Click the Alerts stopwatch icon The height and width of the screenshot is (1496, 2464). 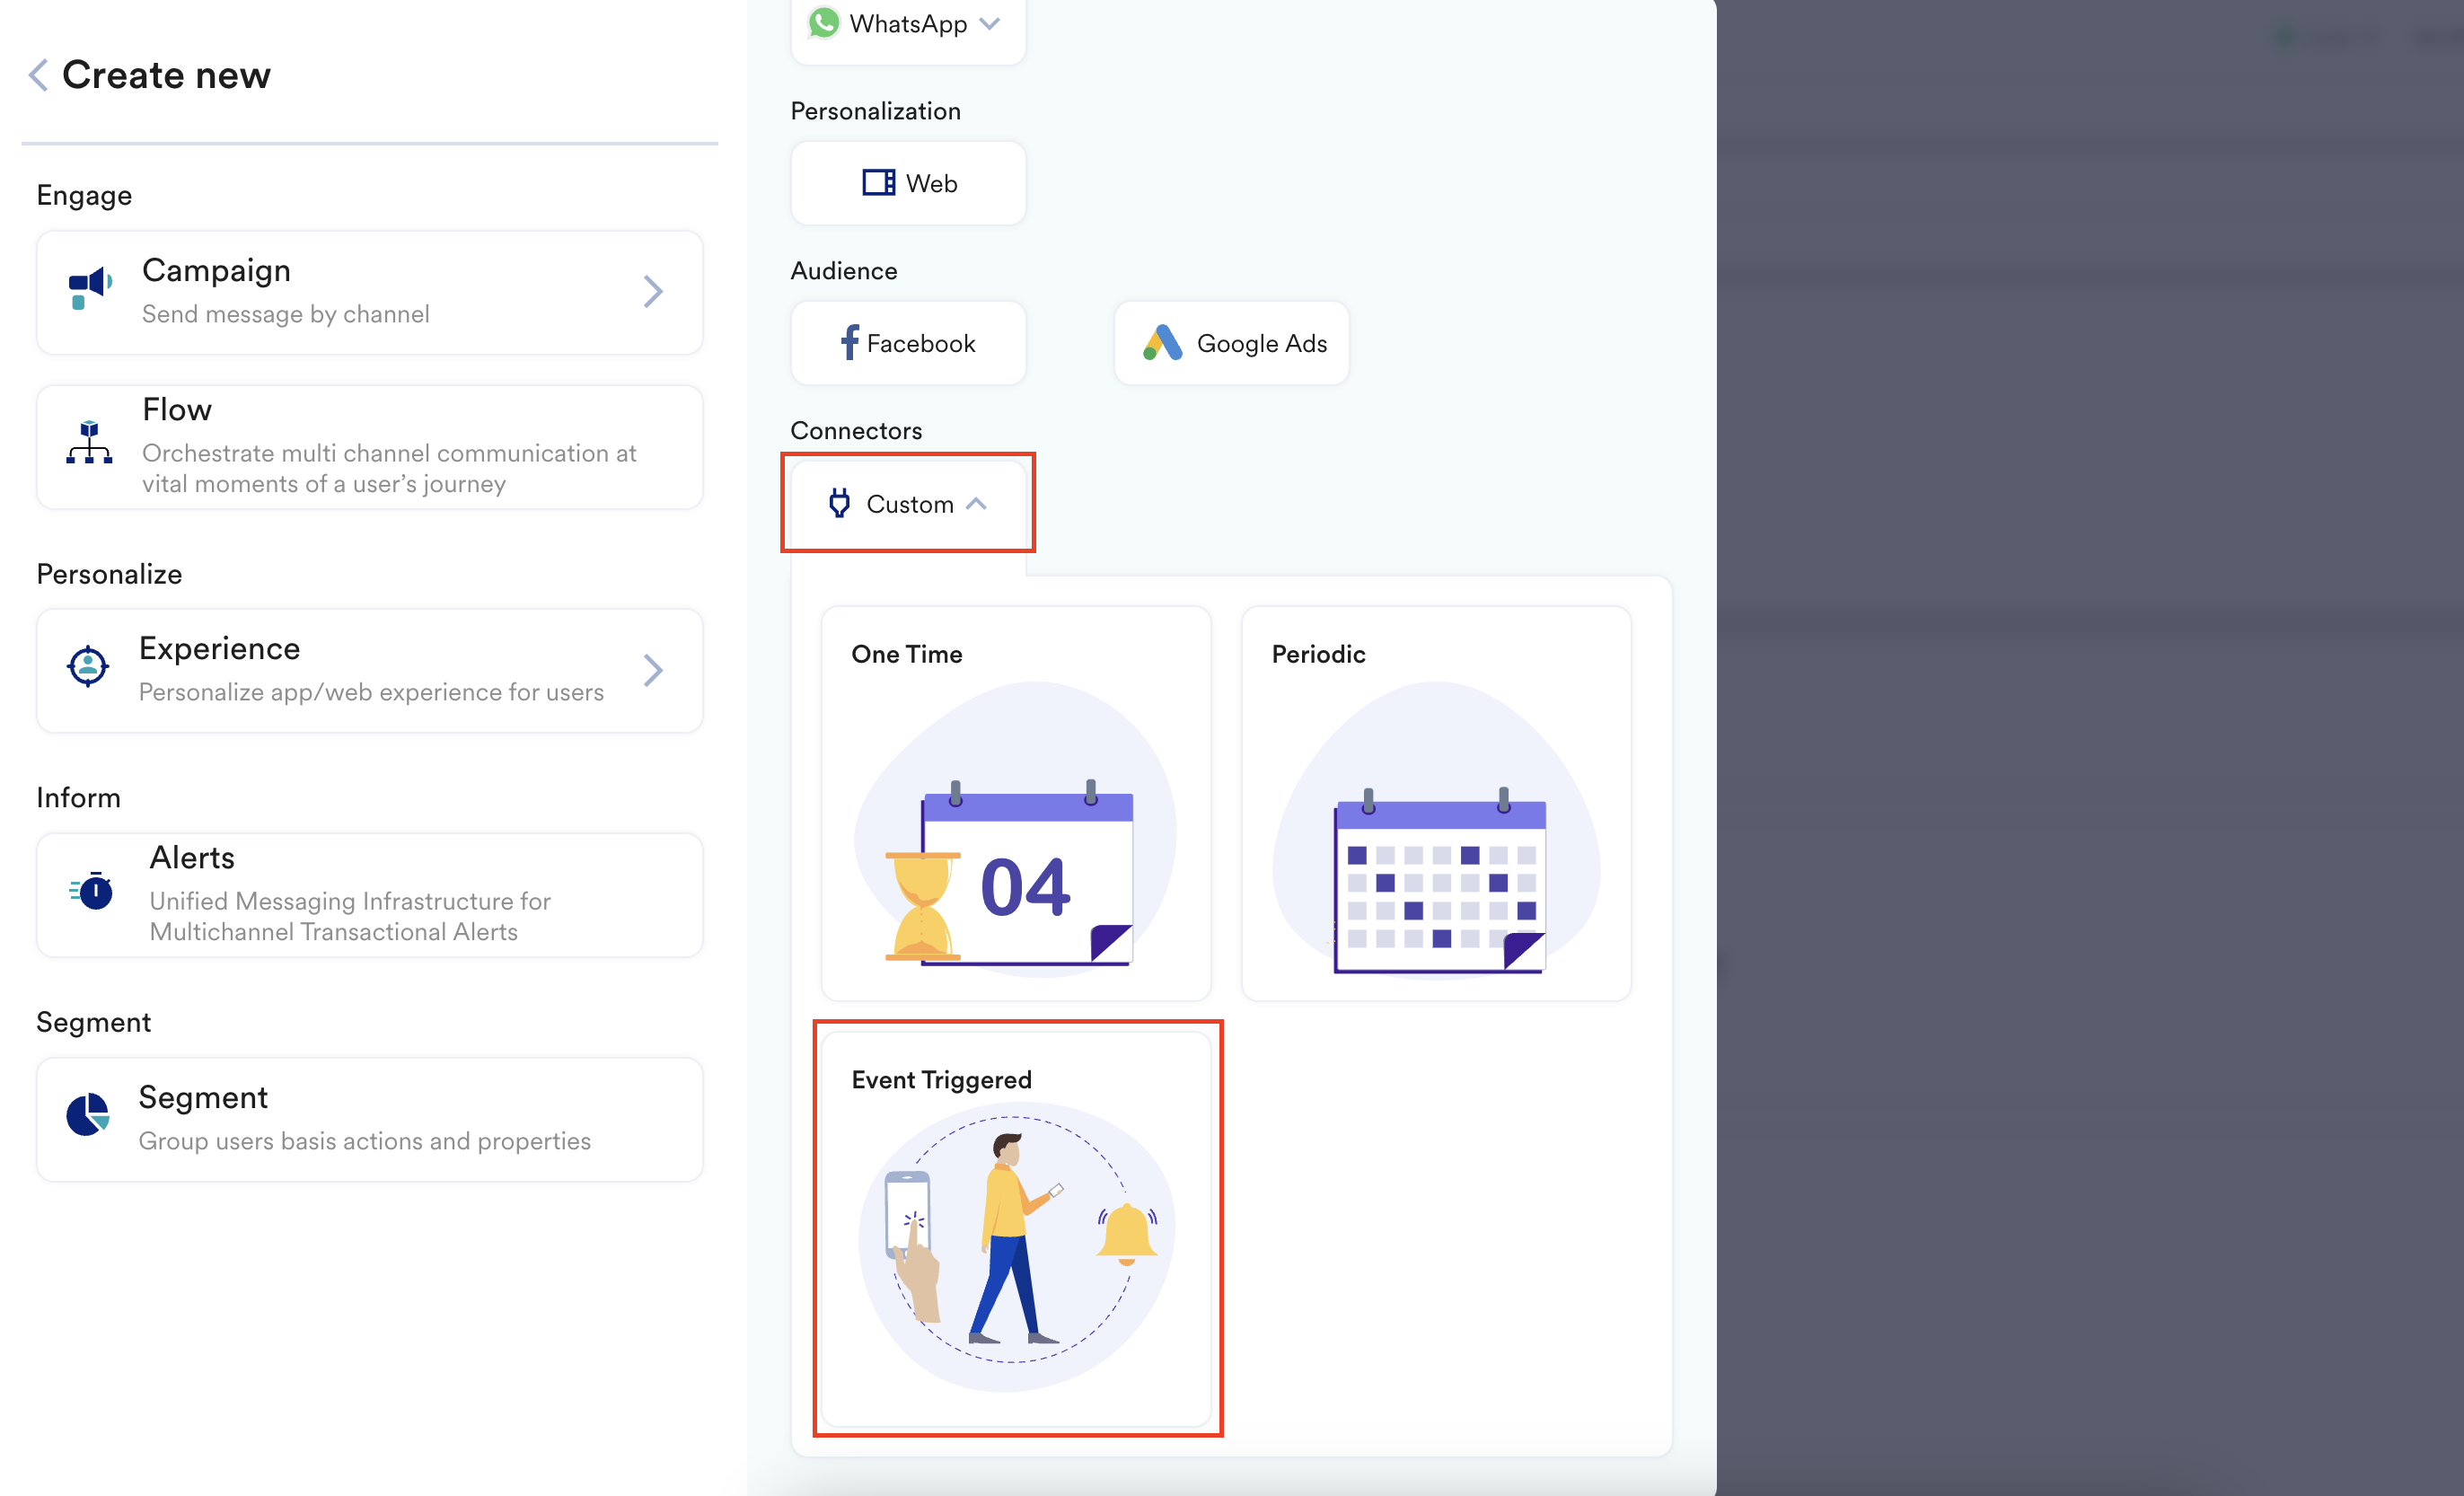point(92,889)
